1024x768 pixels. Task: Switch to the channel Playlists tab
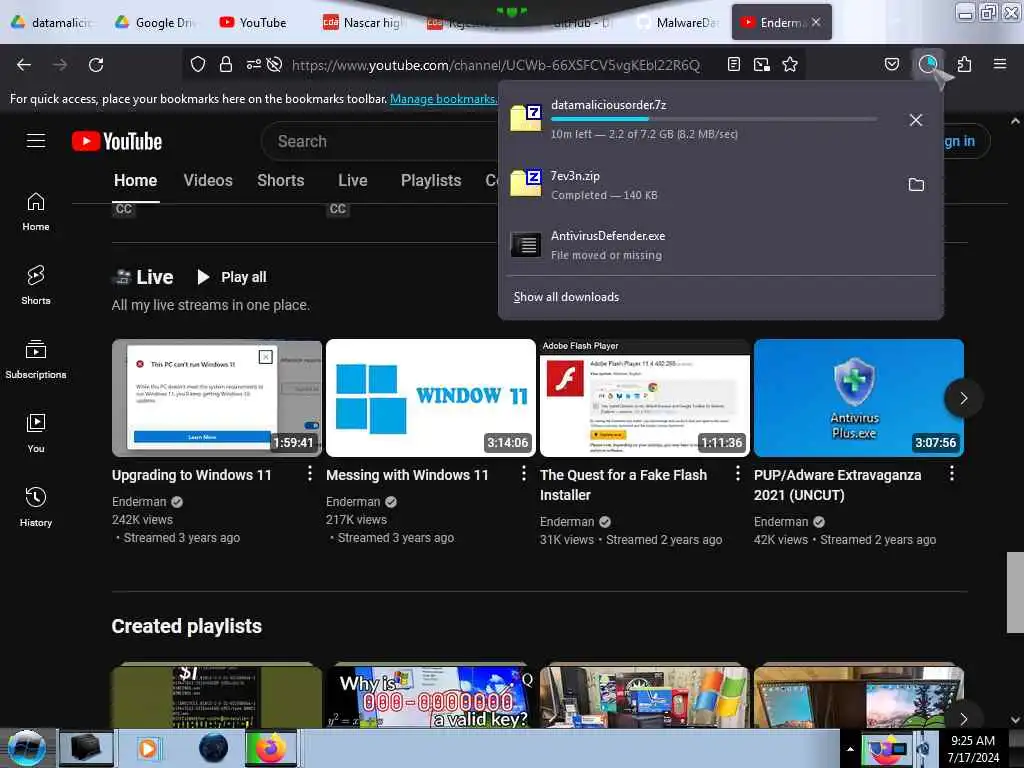click(431, 181)
